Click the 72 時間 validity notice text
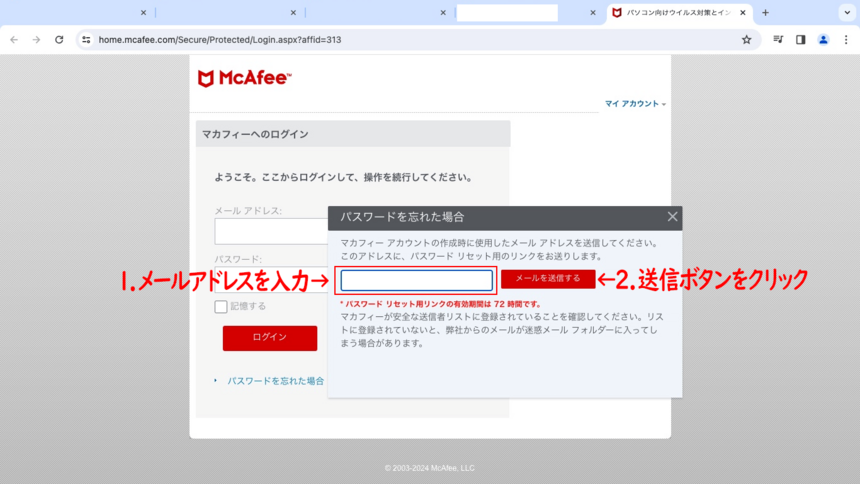 pyautogui.click(x=441, y=304)
